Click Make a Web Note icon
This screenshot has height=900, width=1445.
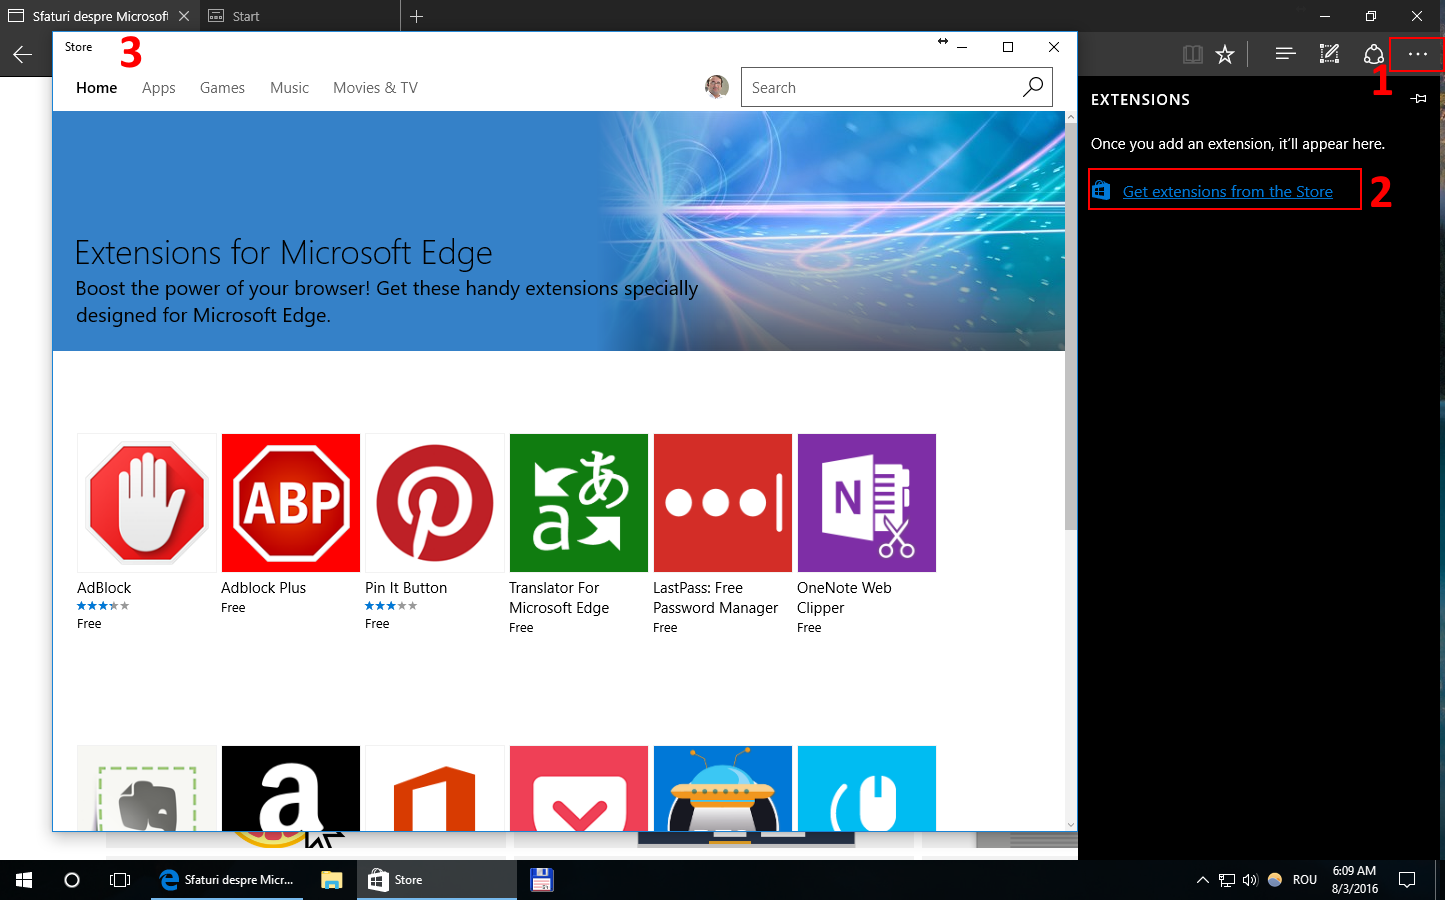point(1329,54)
